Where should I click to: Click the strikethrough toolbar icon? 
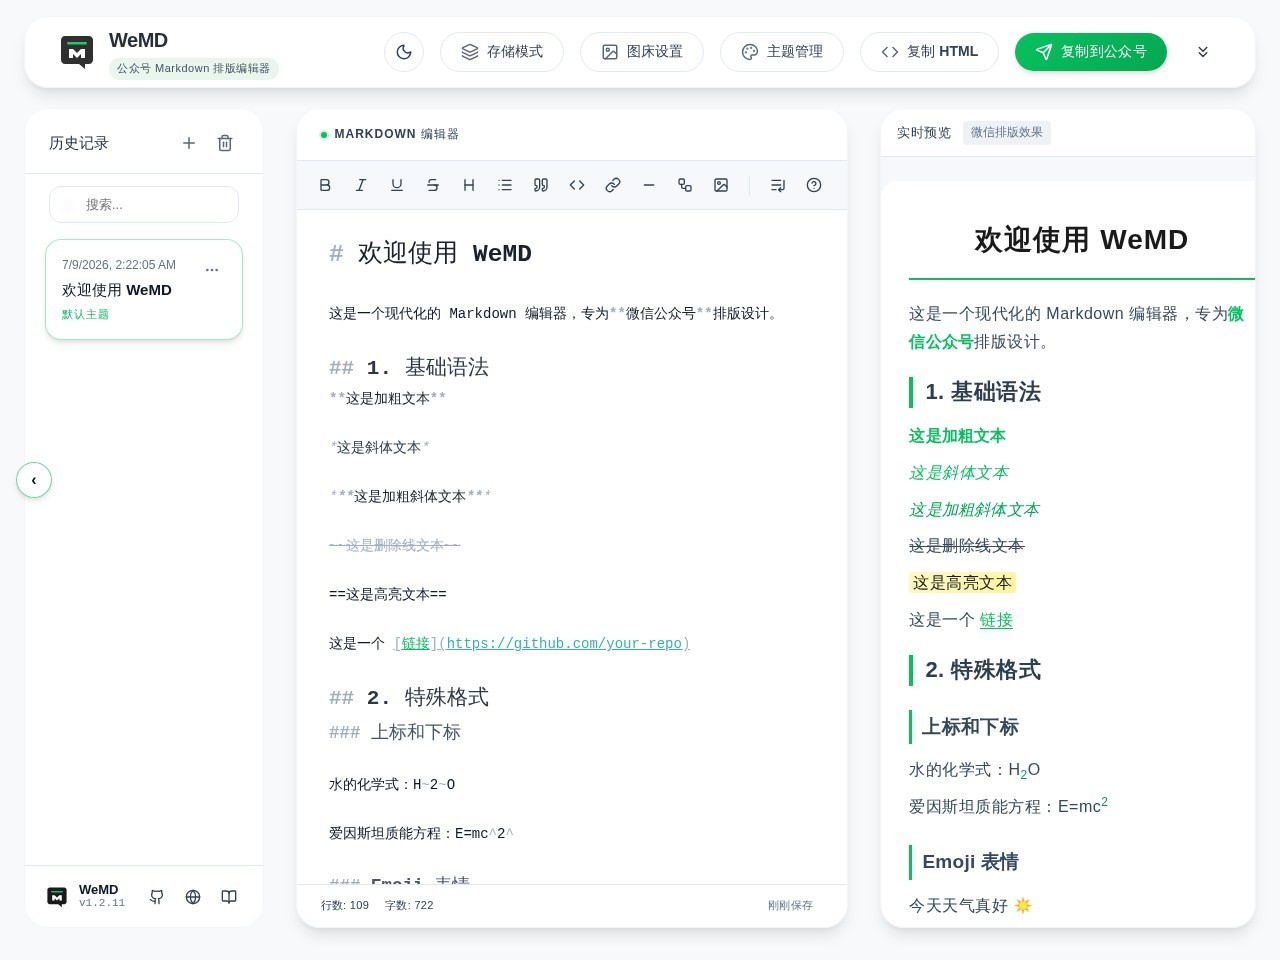point(433,185)
